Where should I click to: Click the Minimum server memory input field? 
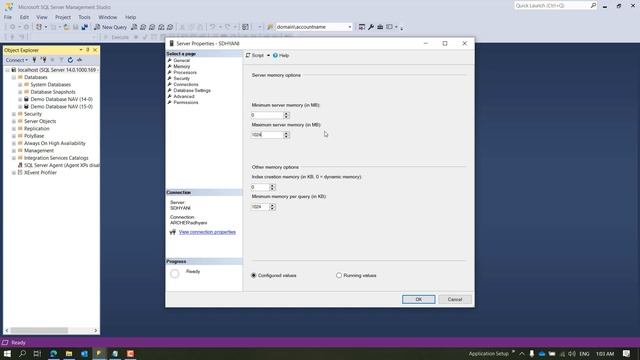267,115
